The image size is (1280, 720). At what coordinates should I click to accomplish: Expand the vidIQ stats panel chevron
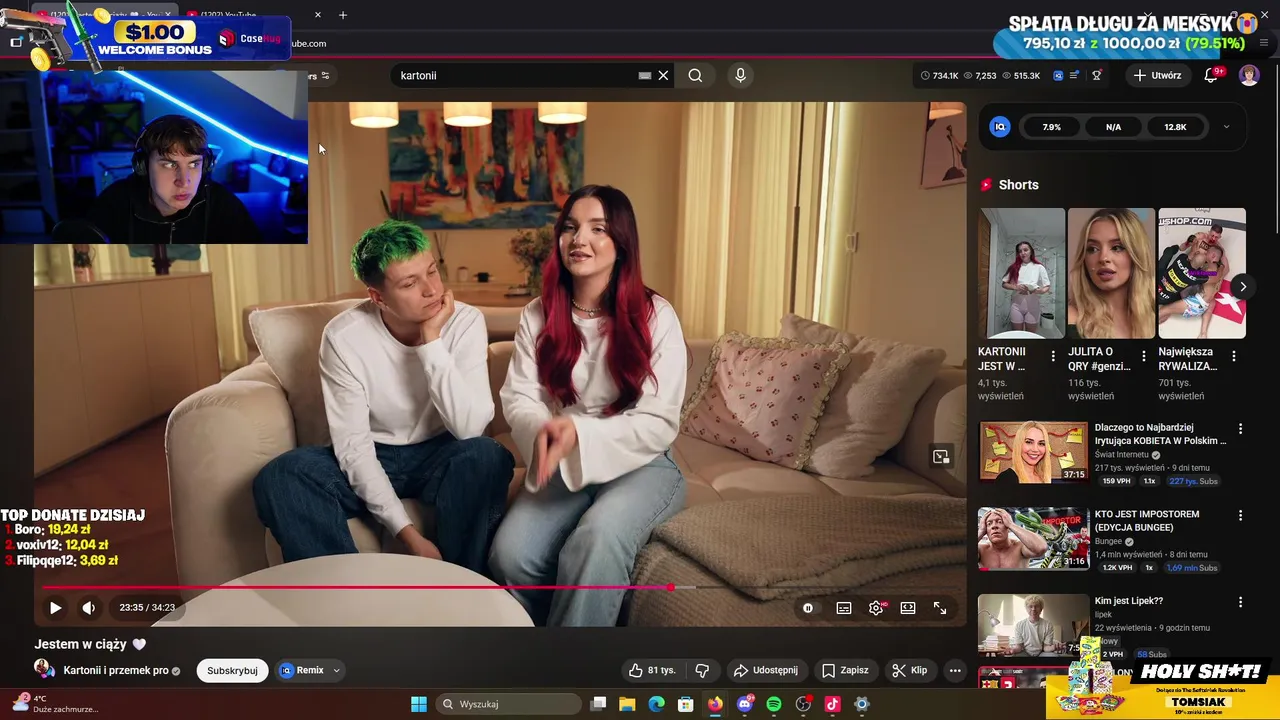pyautogui.click(x=1226, y=127)
